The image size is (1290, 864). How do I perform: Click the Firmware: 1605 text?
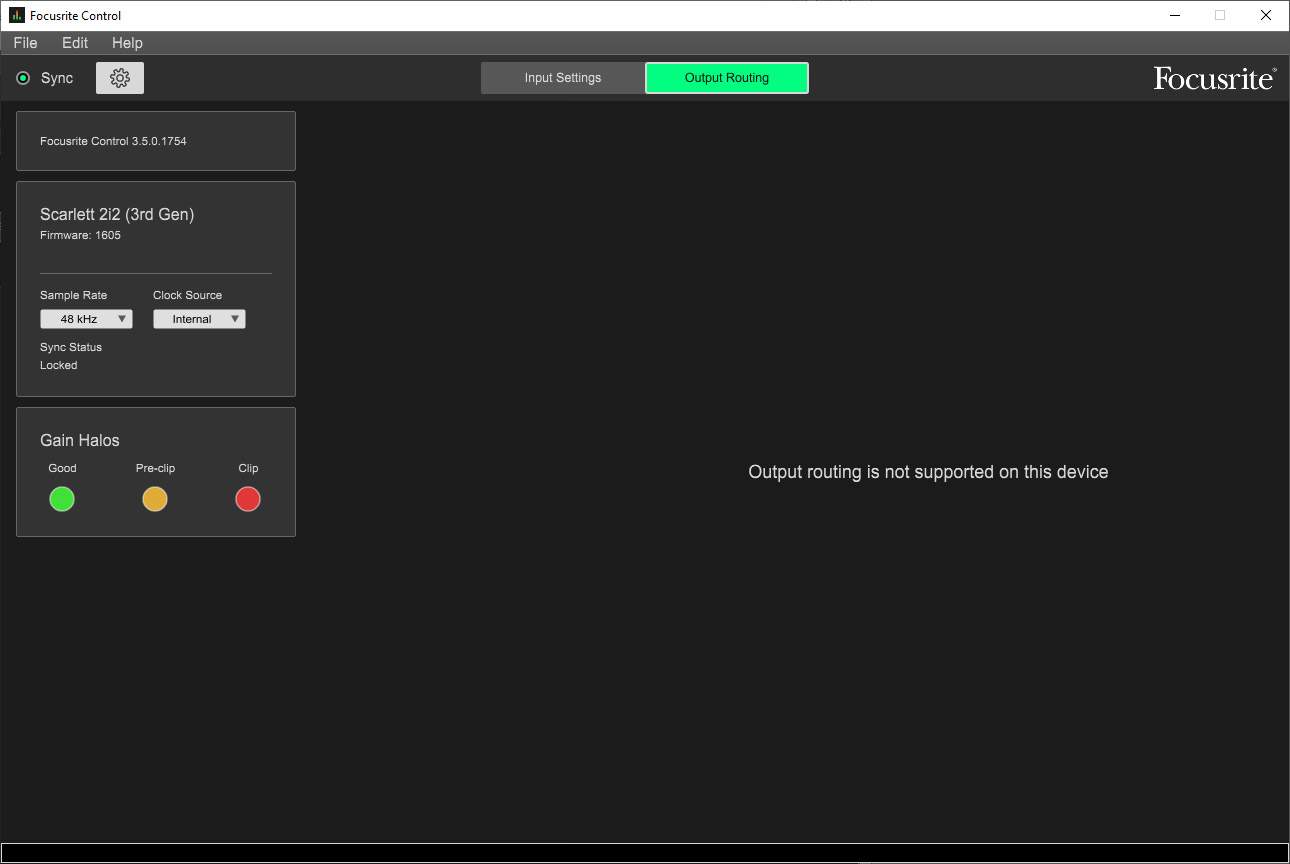[x=80, y=236]
